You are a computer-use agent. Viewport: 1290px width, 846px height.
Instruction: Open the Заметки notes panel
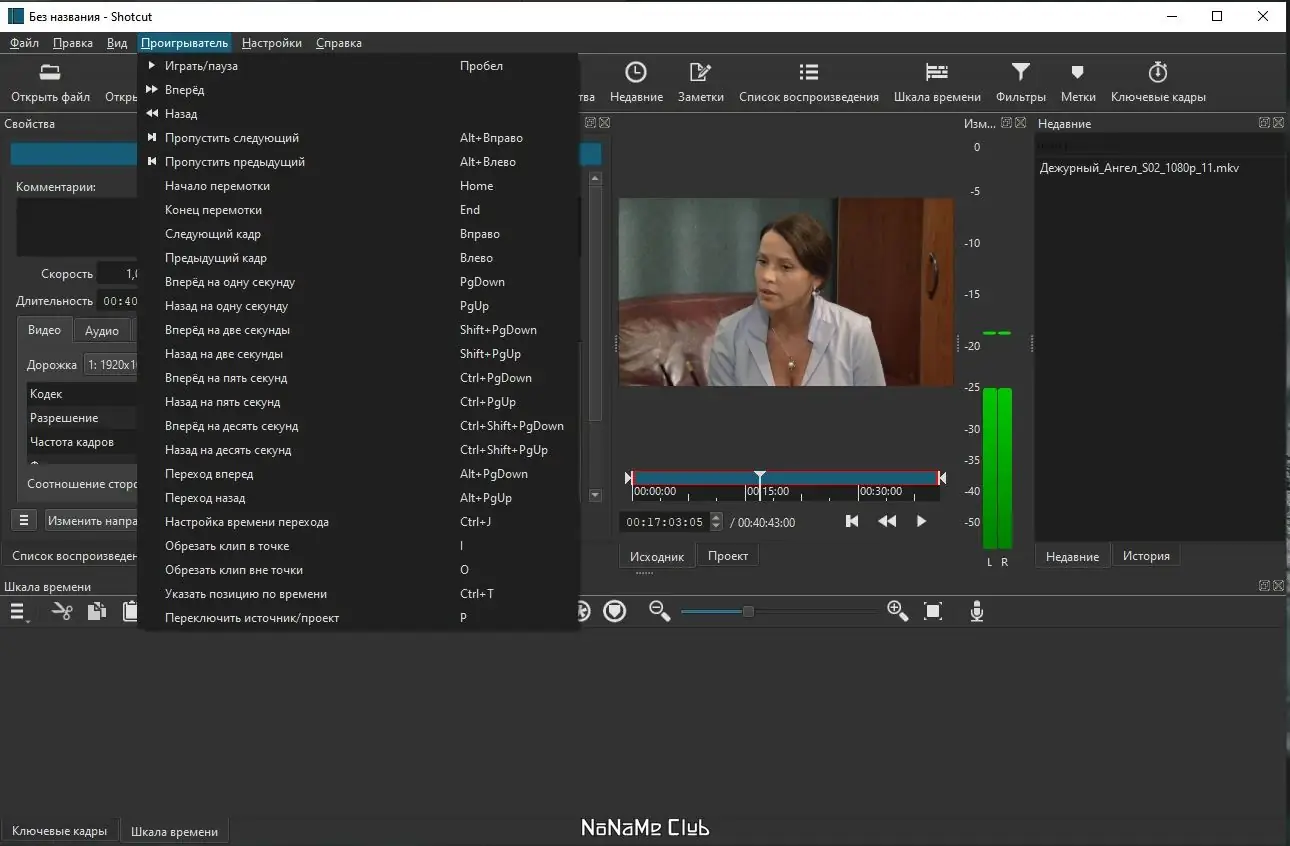tap(700, 82)
